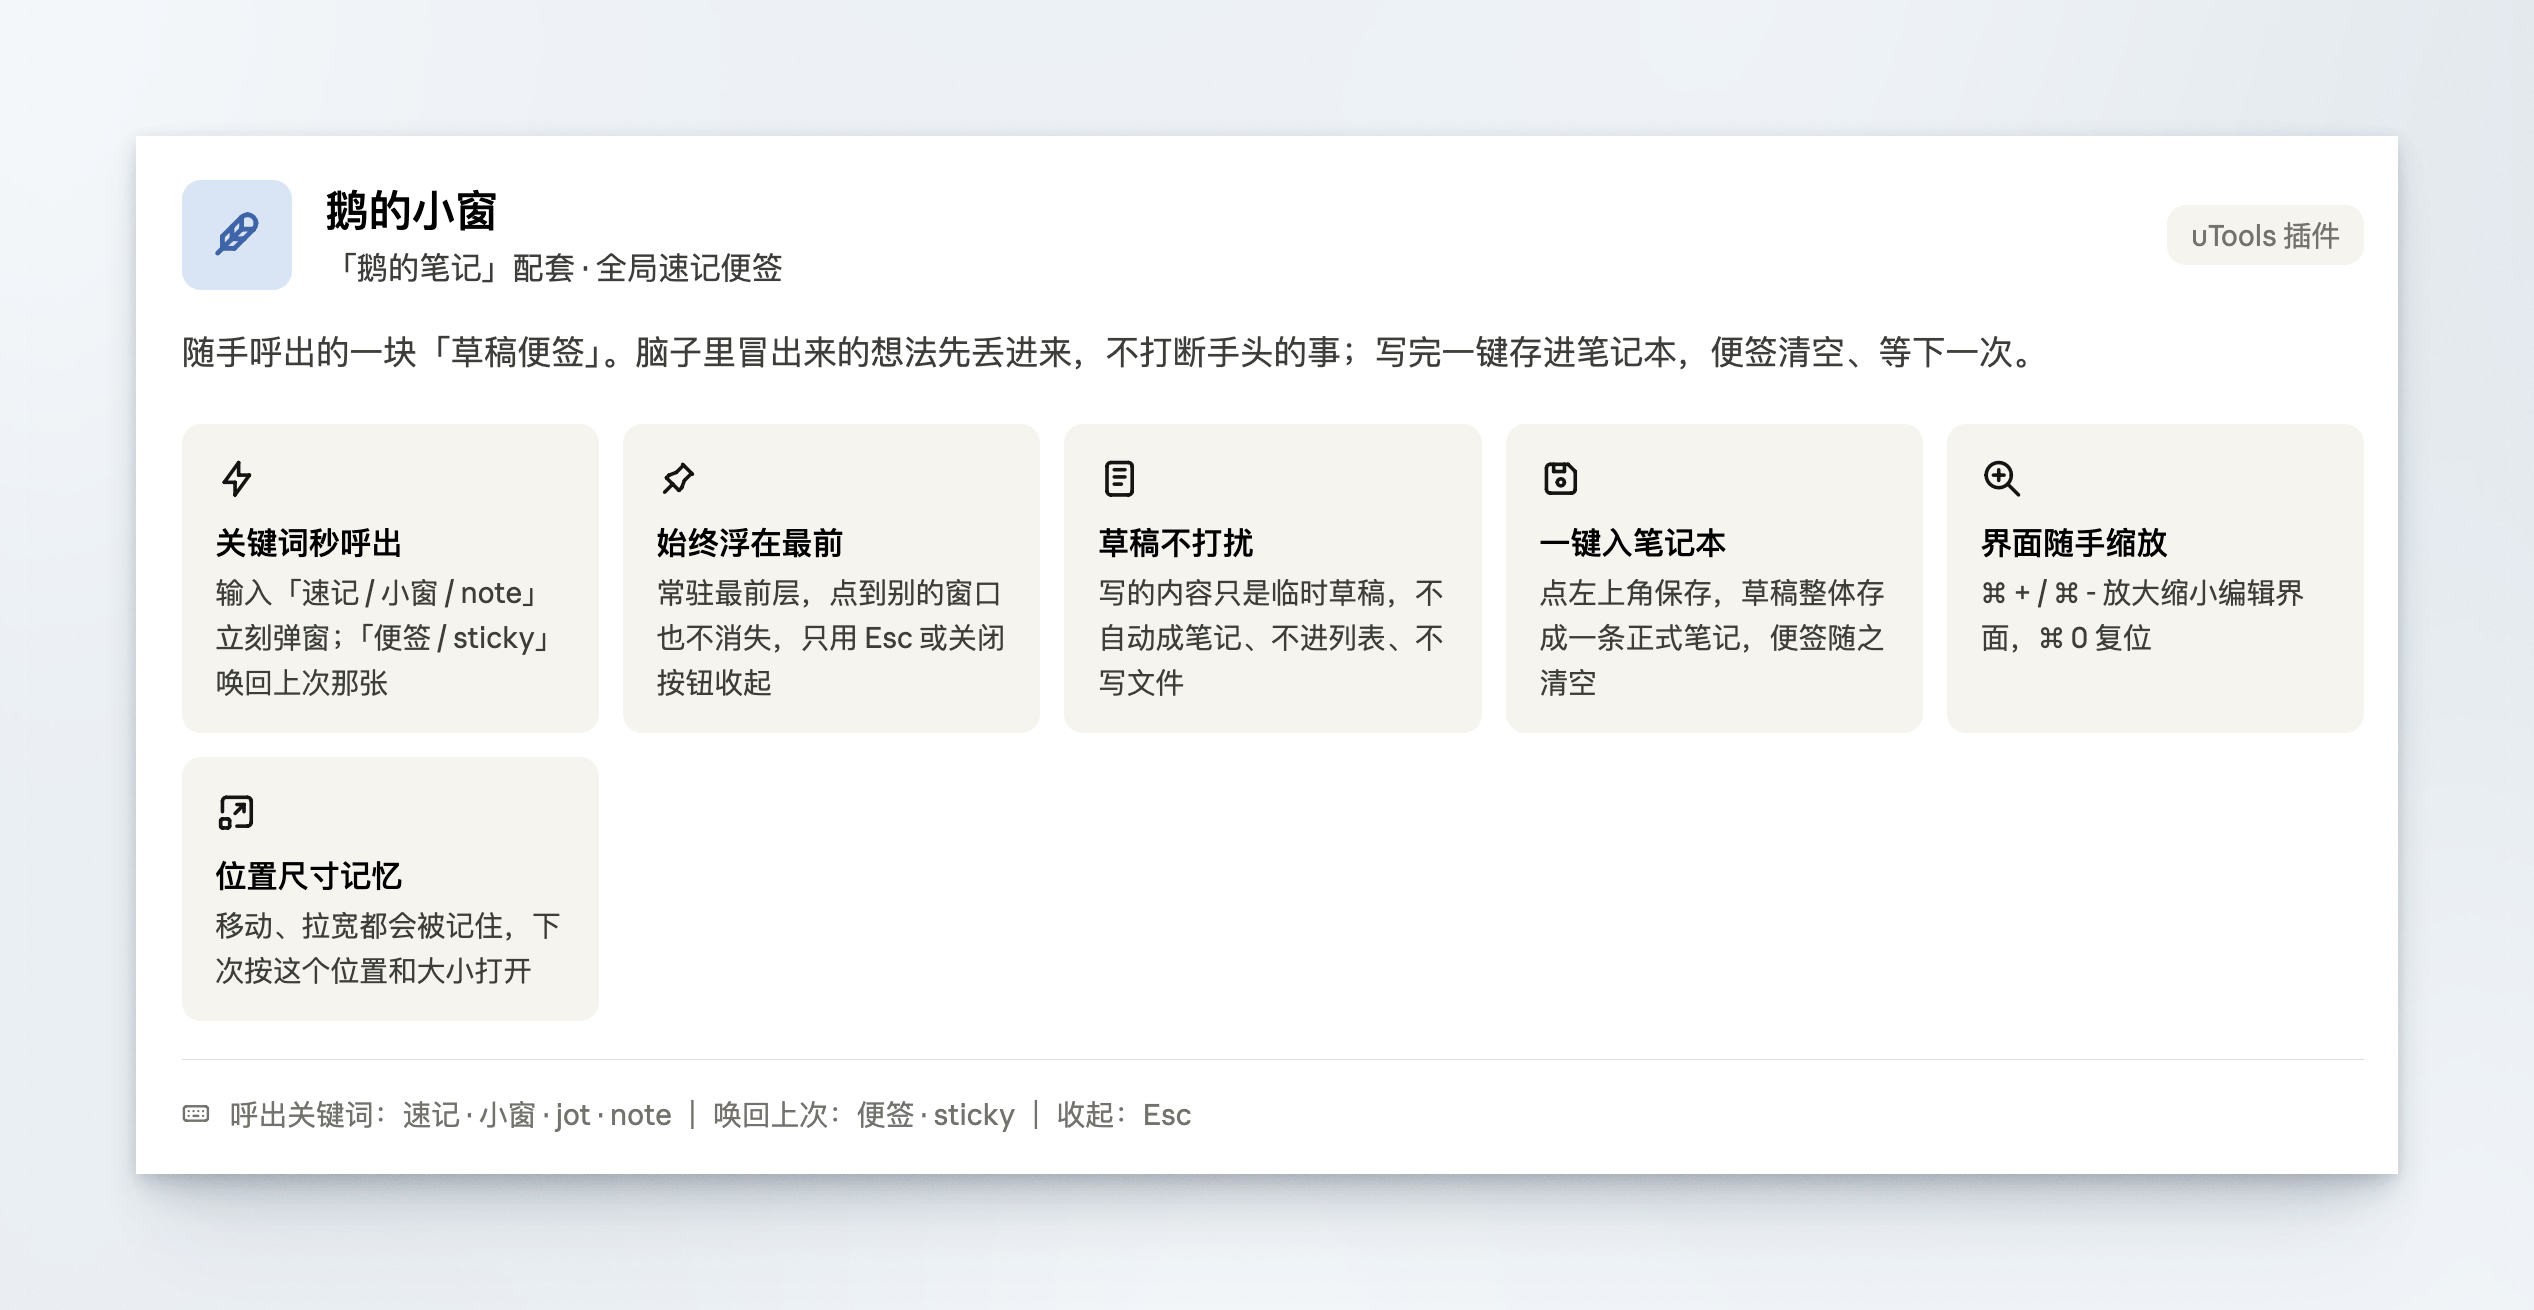Click subtitle 「鹅的笔记」配套 · 全局速记便签
2534x1310 pixels.
(554, 268)
